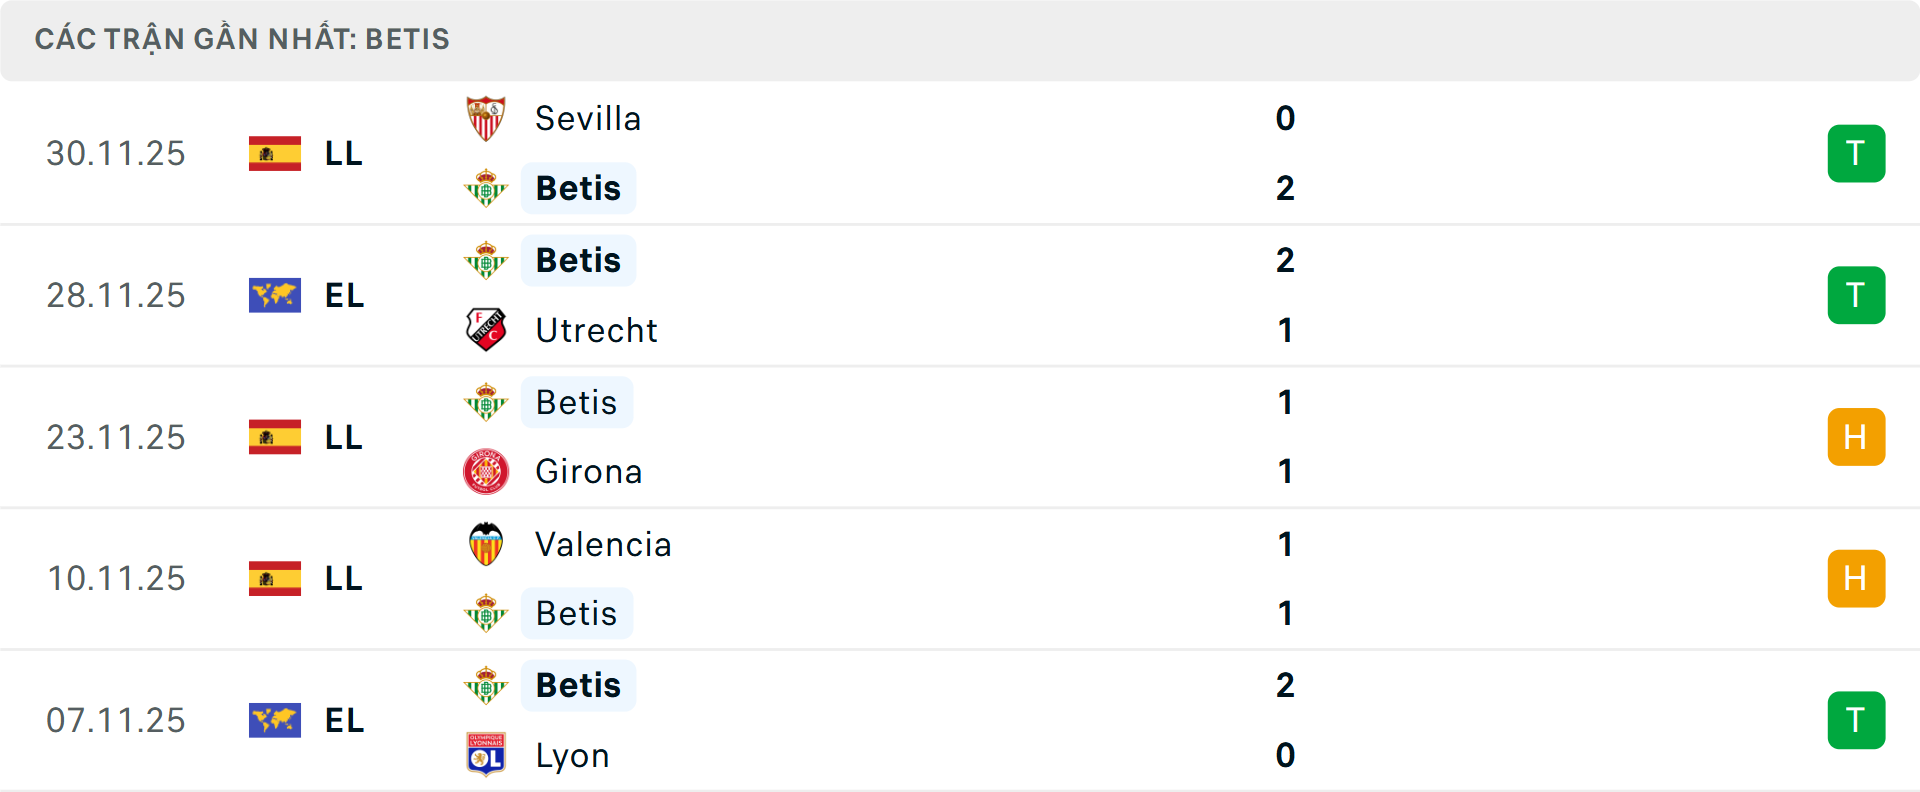The width and height of the screenshot is (1920, 792).
Task: Click Europa League flag on 28.11.25 match
Action: pos(275,296)
